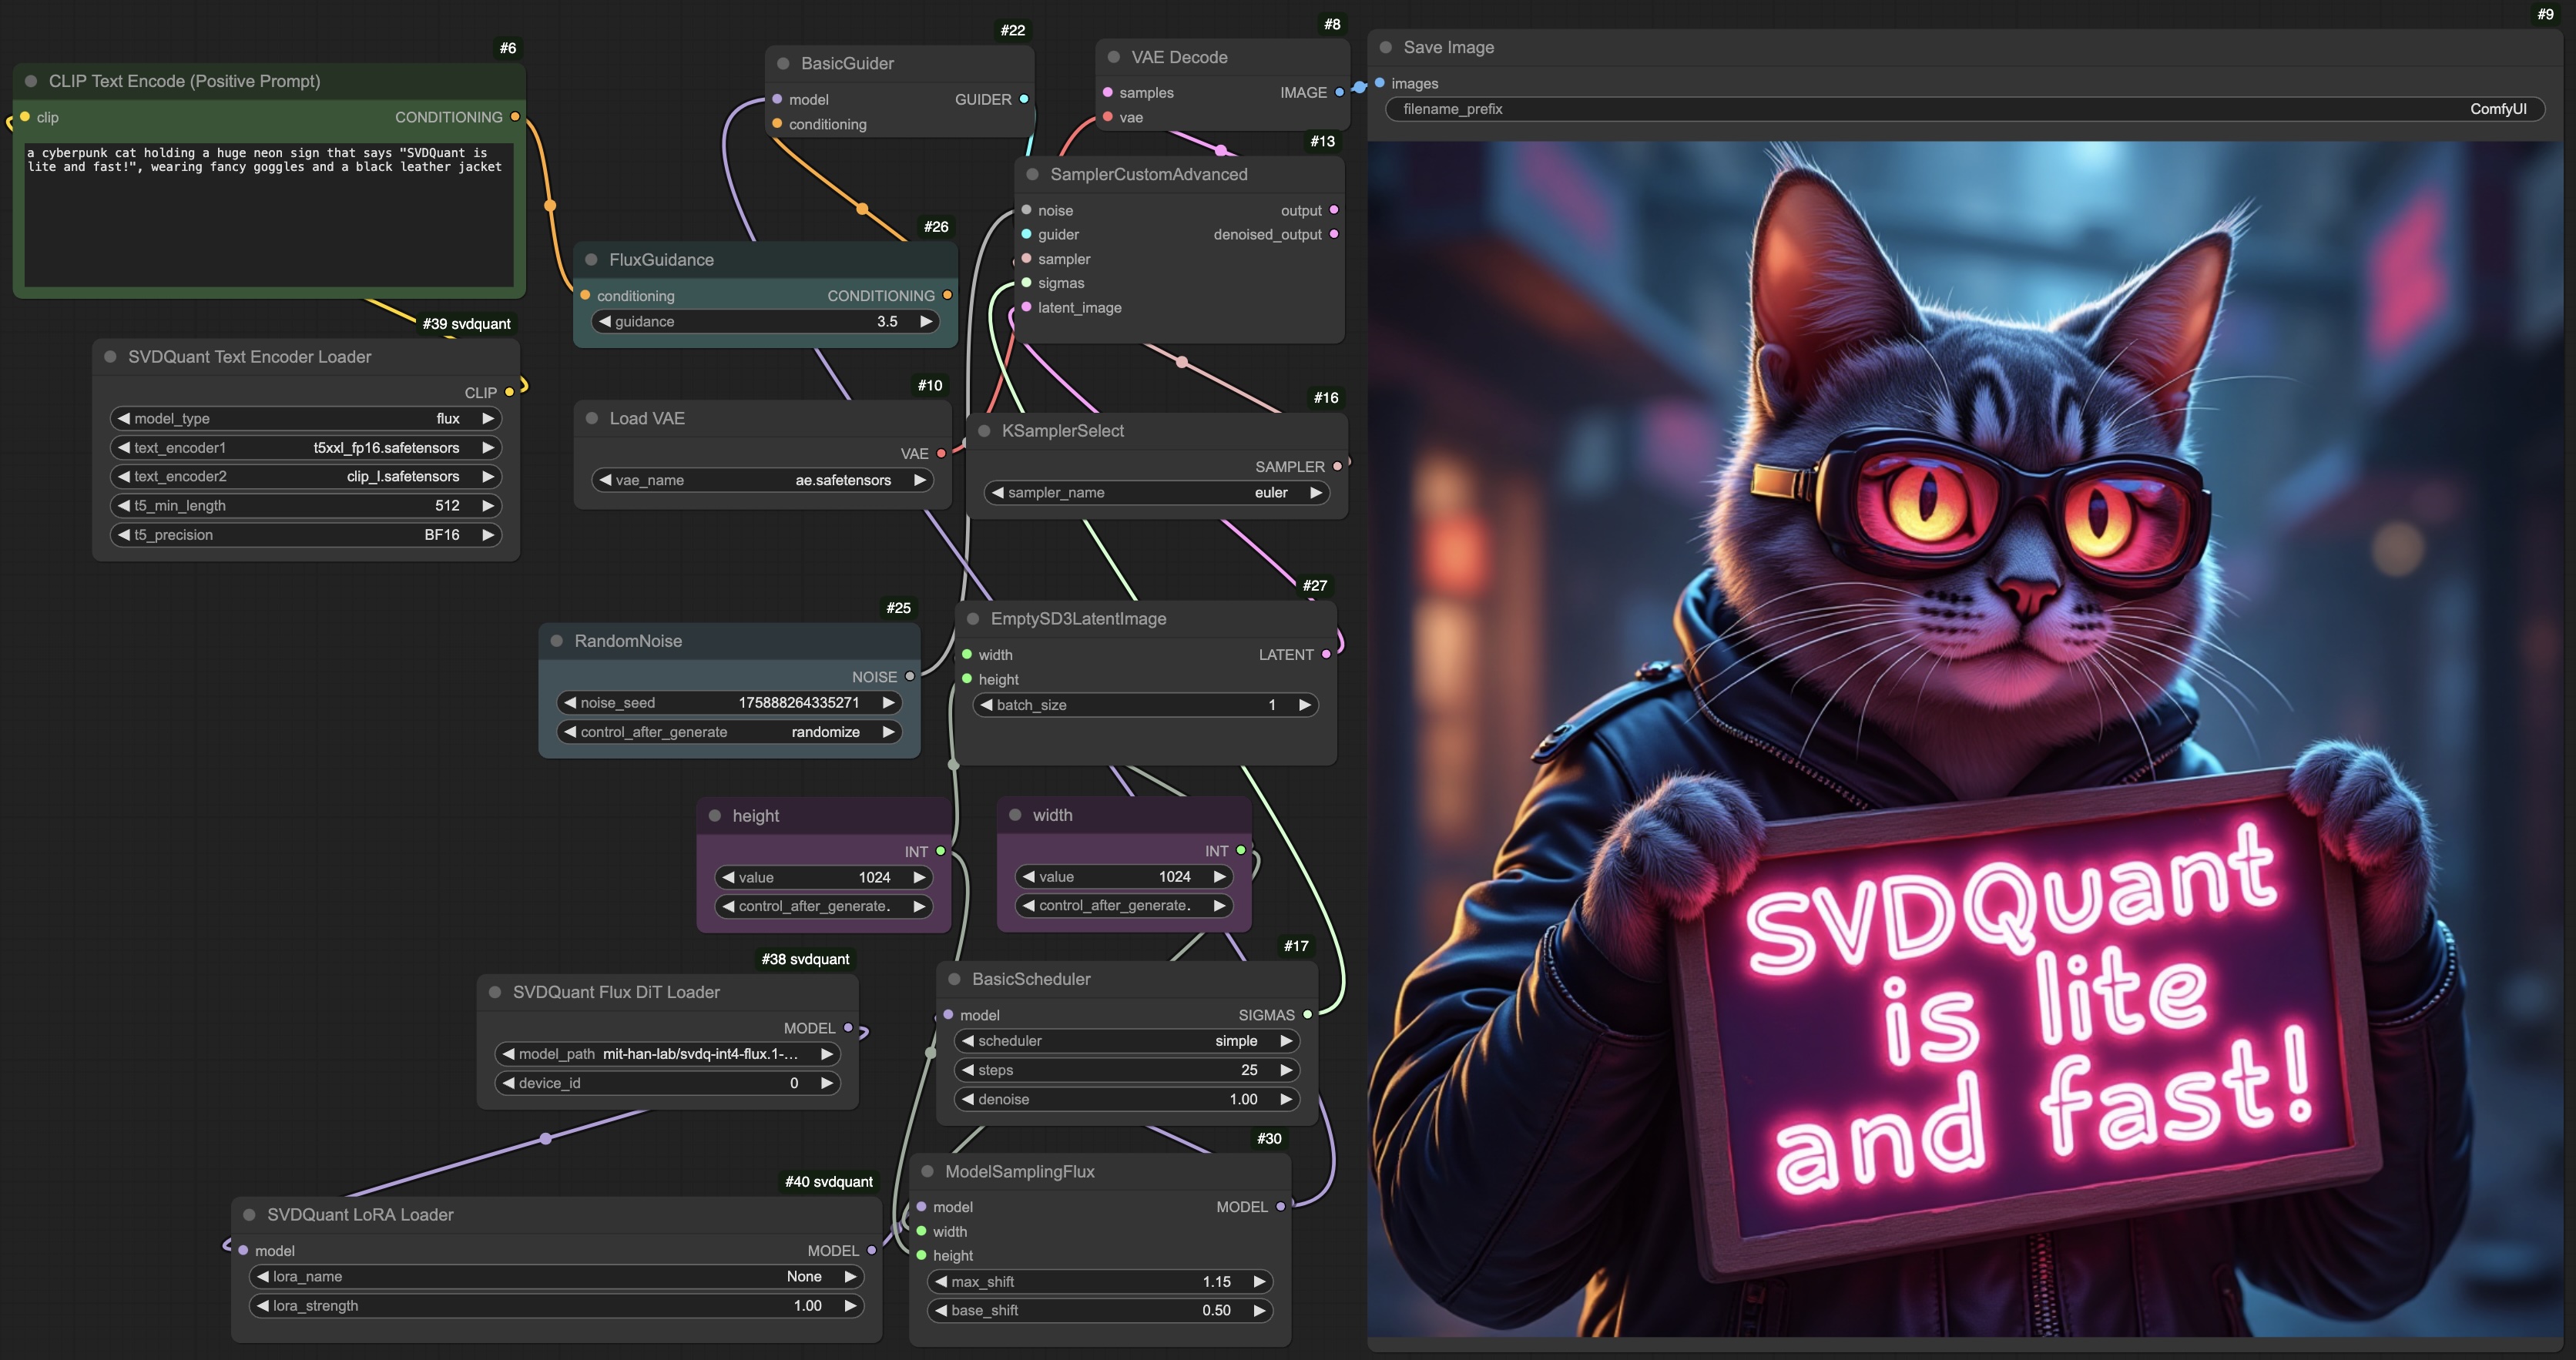
Task: Collapse the Save Image node via its dot
Action: [x=1386, y=47]
